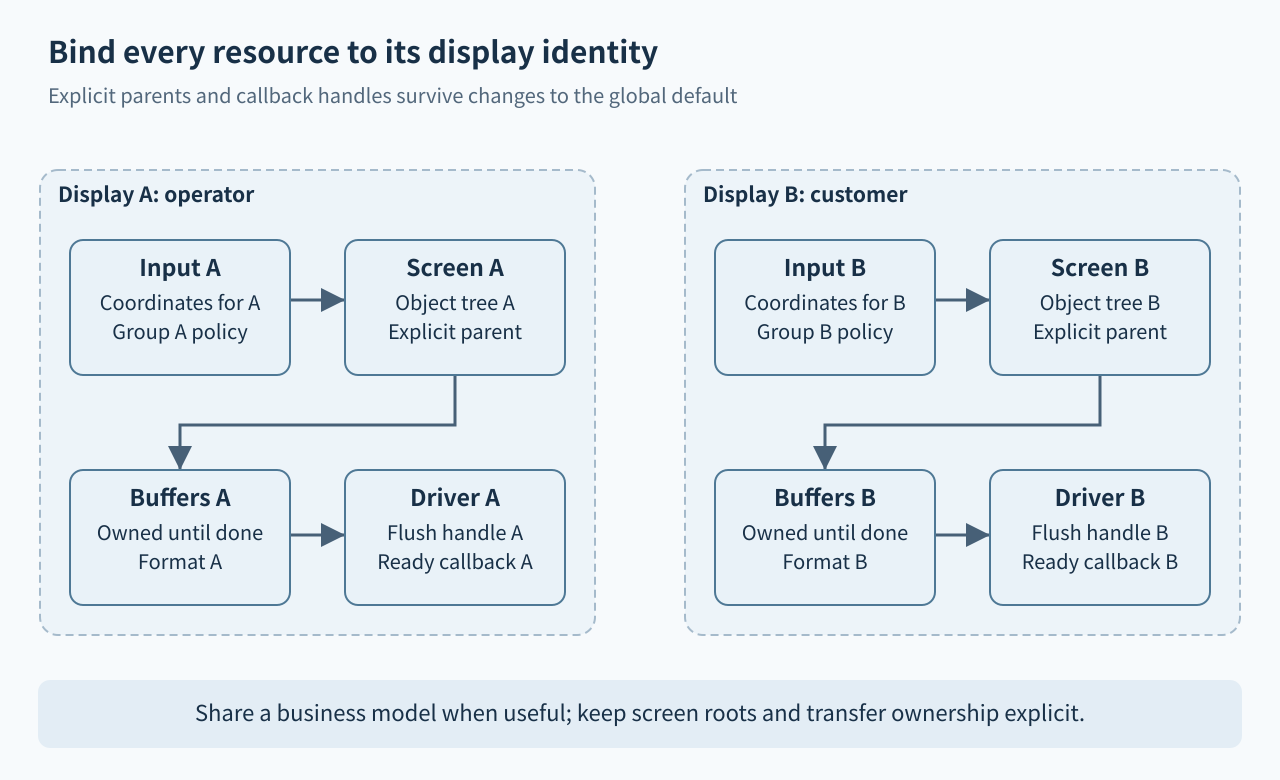This screenshot has height=780, width=1280.
Task: Click 'Object tree B' text
Action: pos(1100,302)
